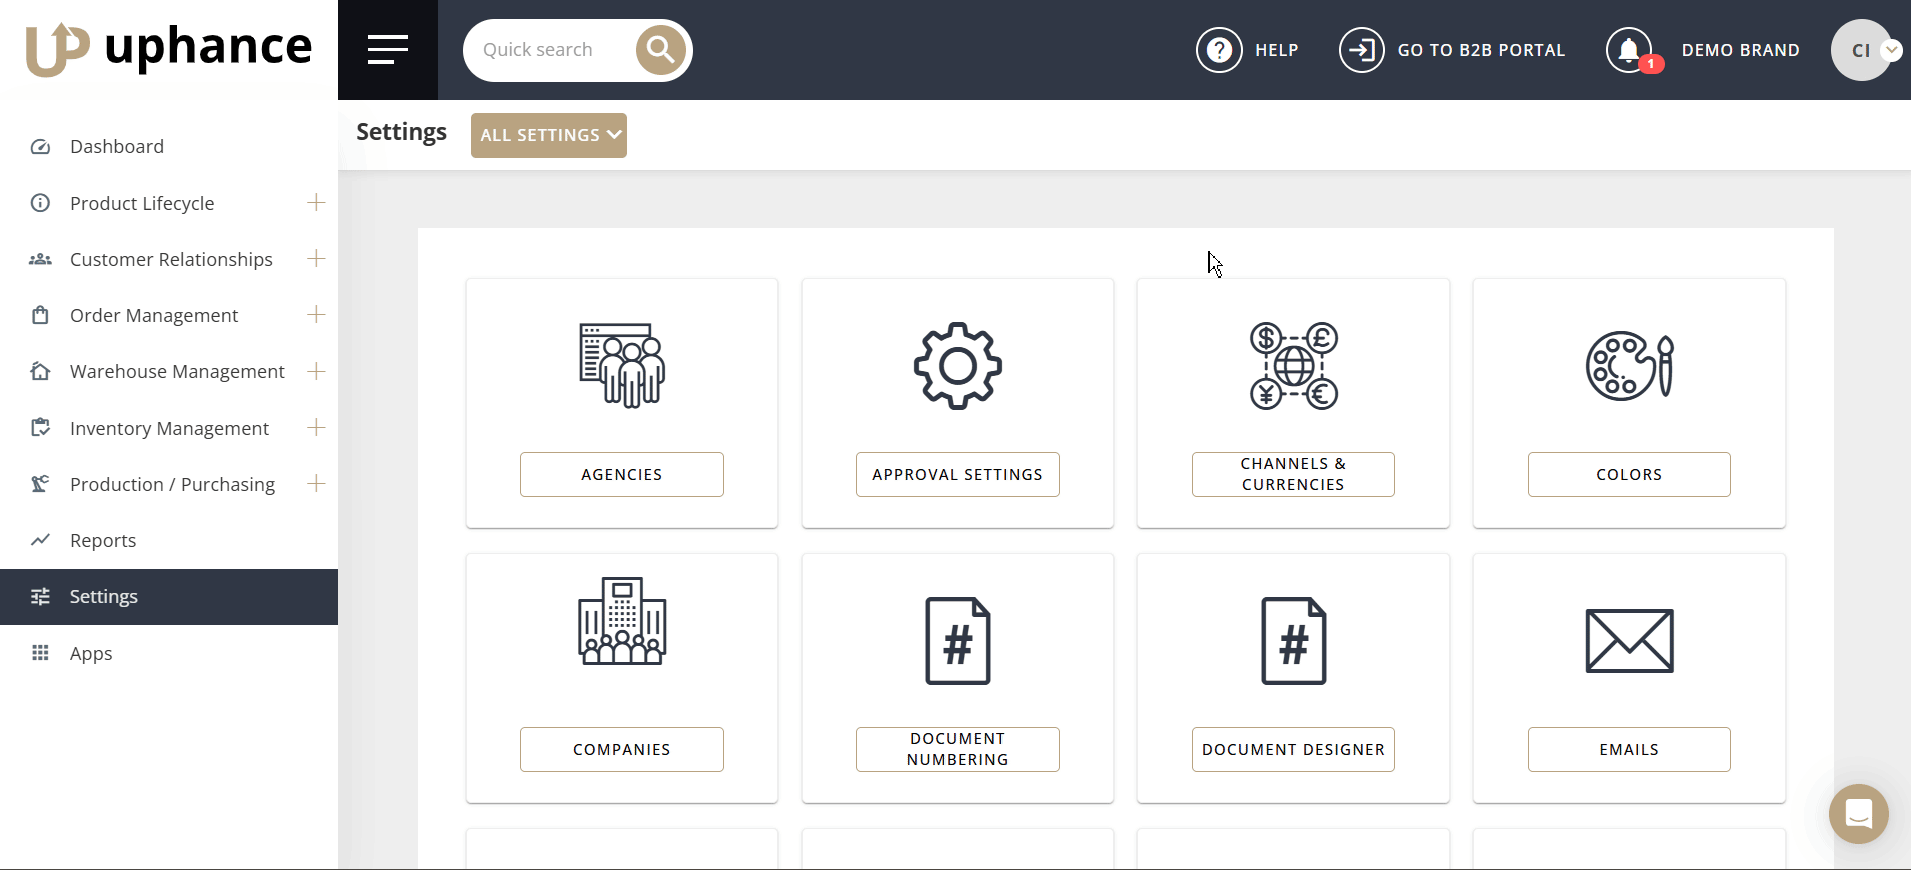Open the chat support bubble
Viewport: 1911px width, 870px height.
pyautogui.click(x=1858, y=814)
